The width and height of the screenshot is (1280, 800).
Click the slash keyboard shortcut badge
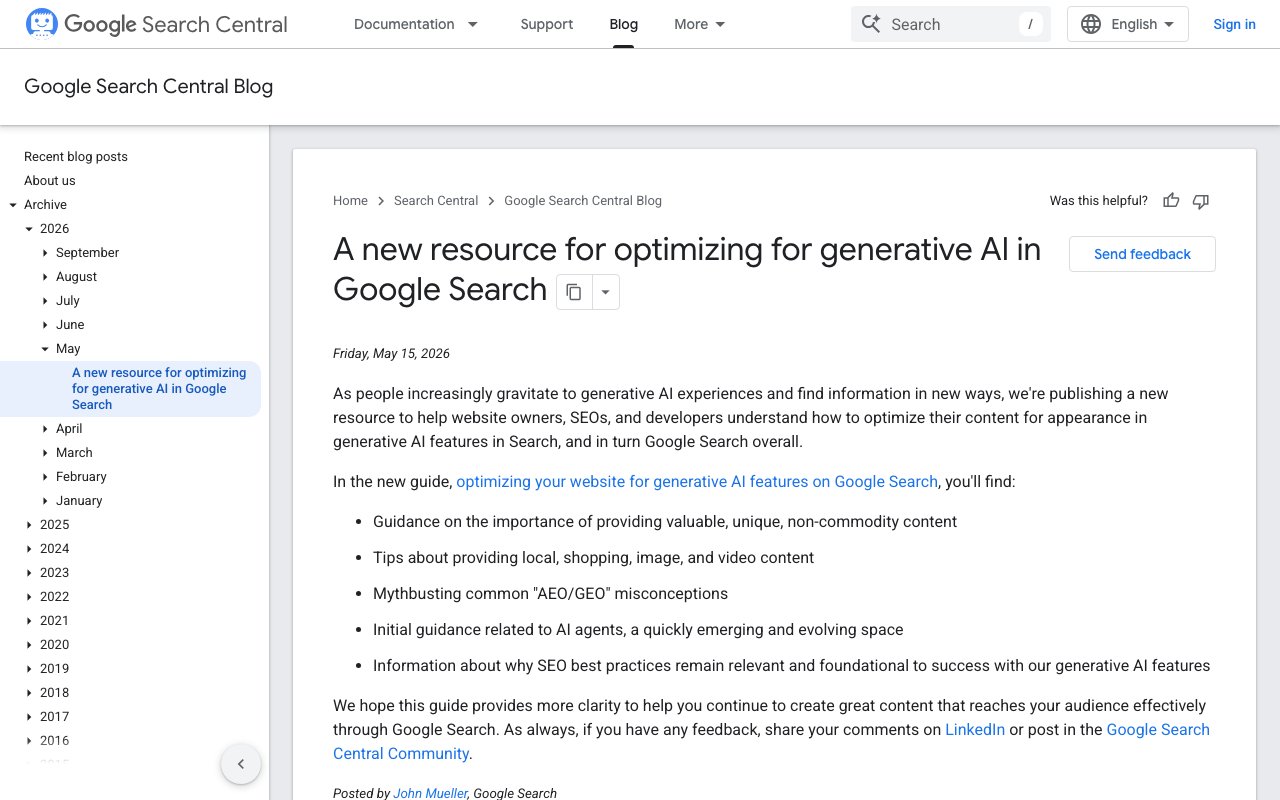coord(1030,24)
